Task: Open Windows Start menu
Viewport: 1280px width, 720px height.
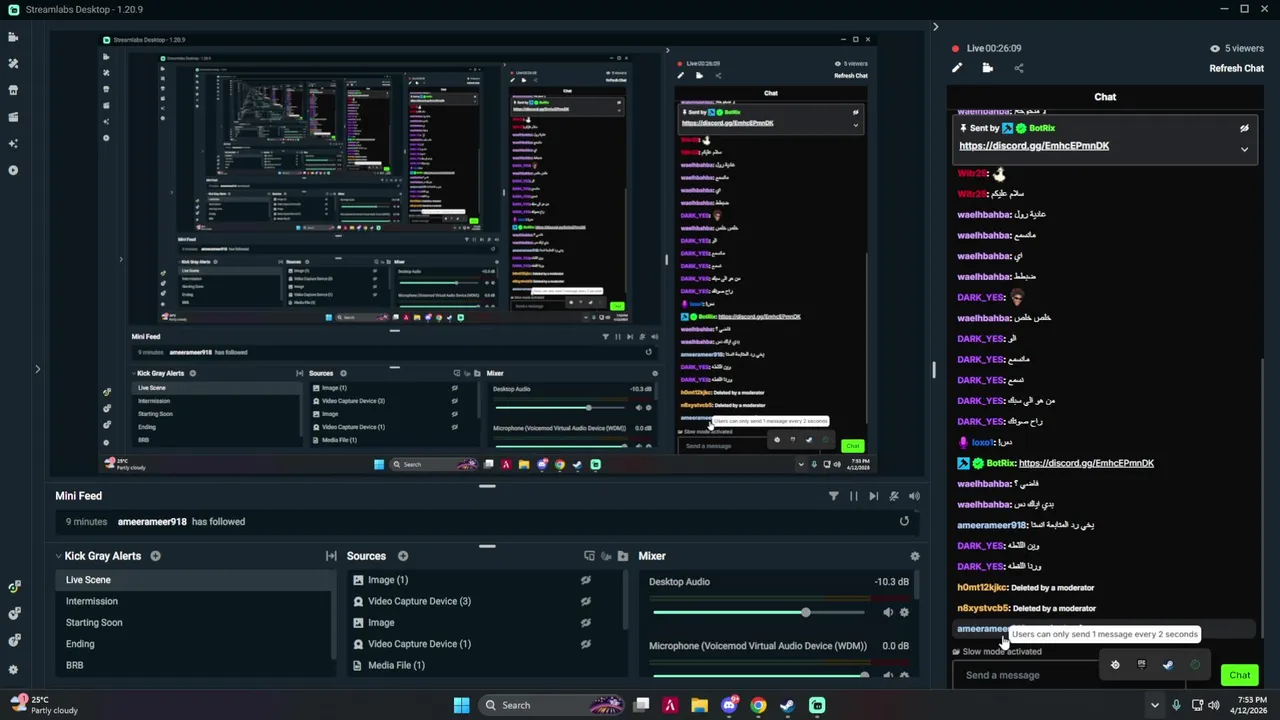Action: point(461,705)
